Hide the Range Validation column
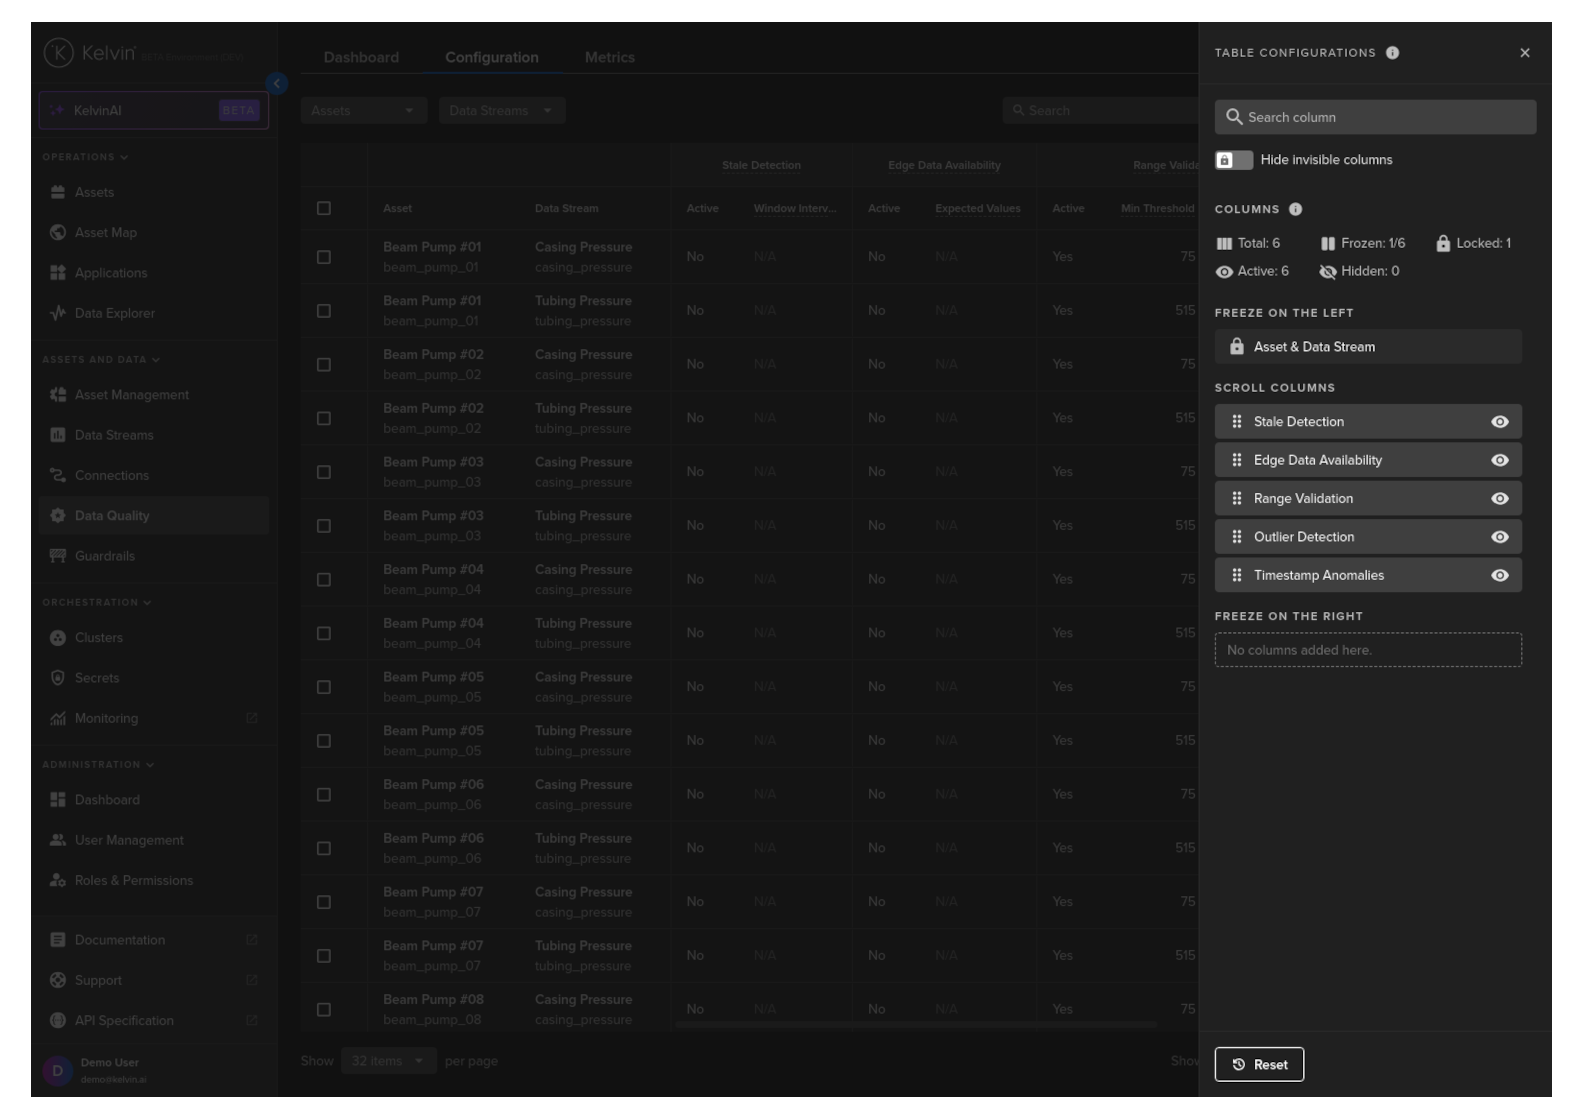 pyautogui.click(x=1499, y=499)
